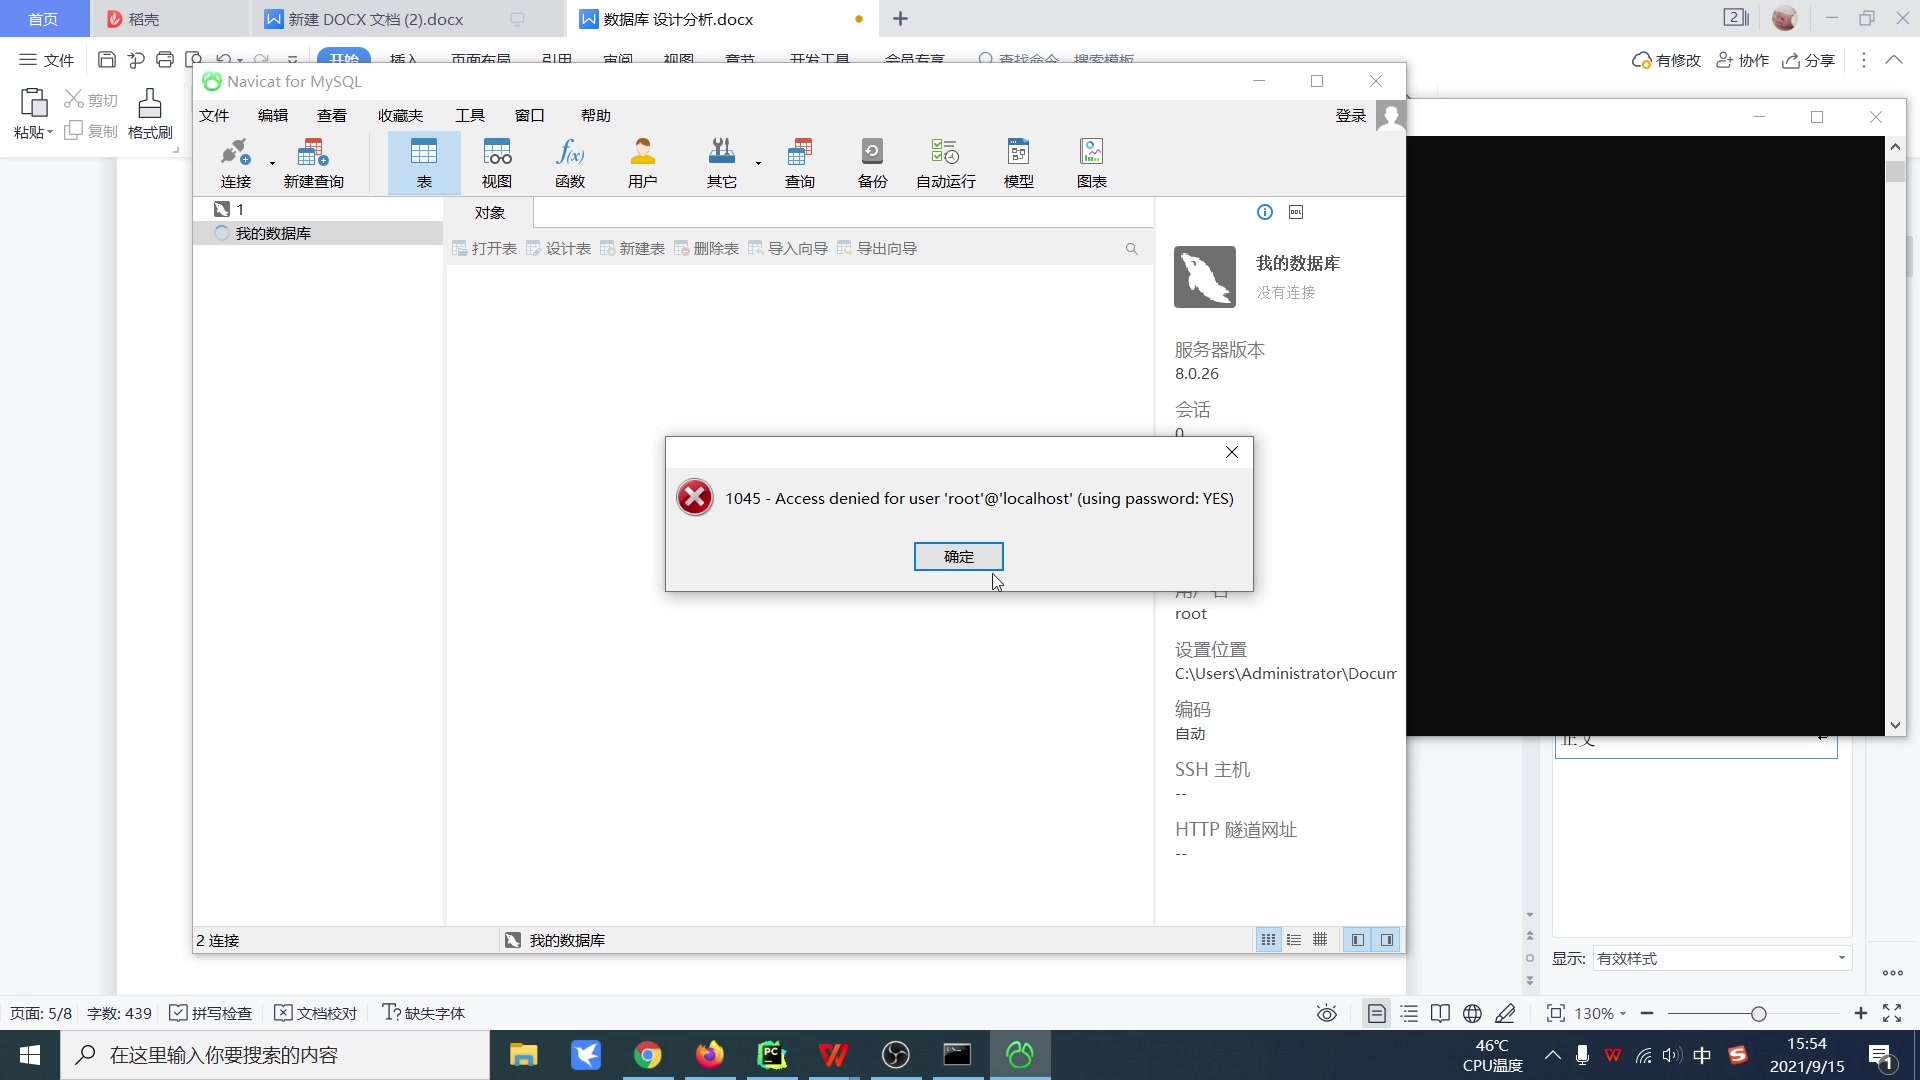Click WPS 分享 share button
Screen dimensions: 1920x1080
(x=1809, y=60)
